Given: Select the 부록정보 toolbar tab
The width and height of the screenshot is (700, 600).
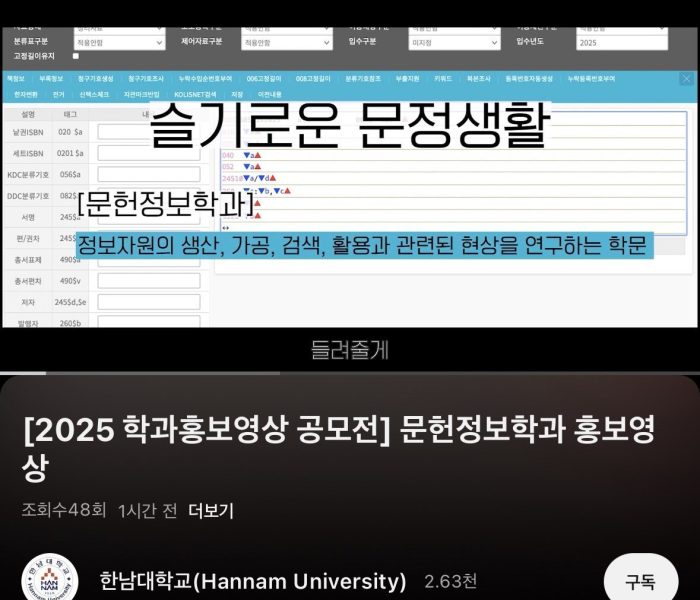Looking at the screenshot, I should (x=51, y=79).
